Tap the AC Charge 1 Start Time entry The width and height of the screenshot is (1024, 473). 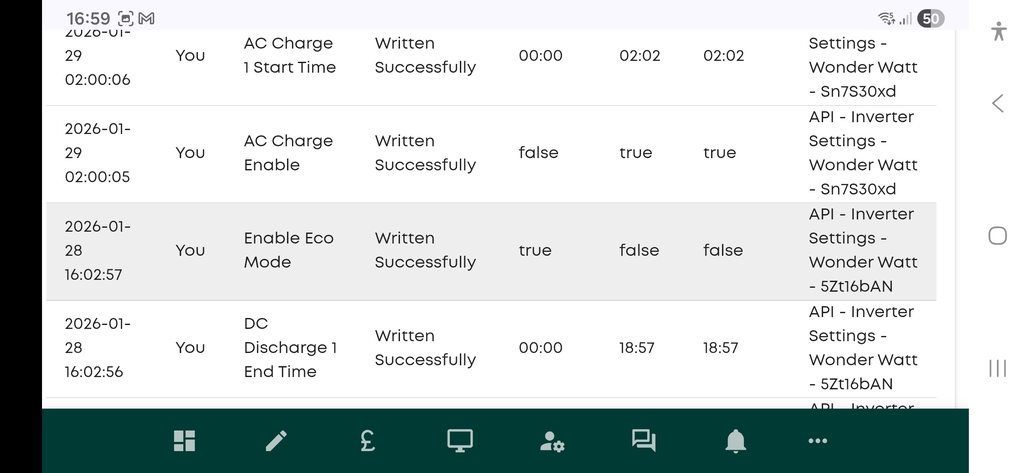tap(290, 56)
